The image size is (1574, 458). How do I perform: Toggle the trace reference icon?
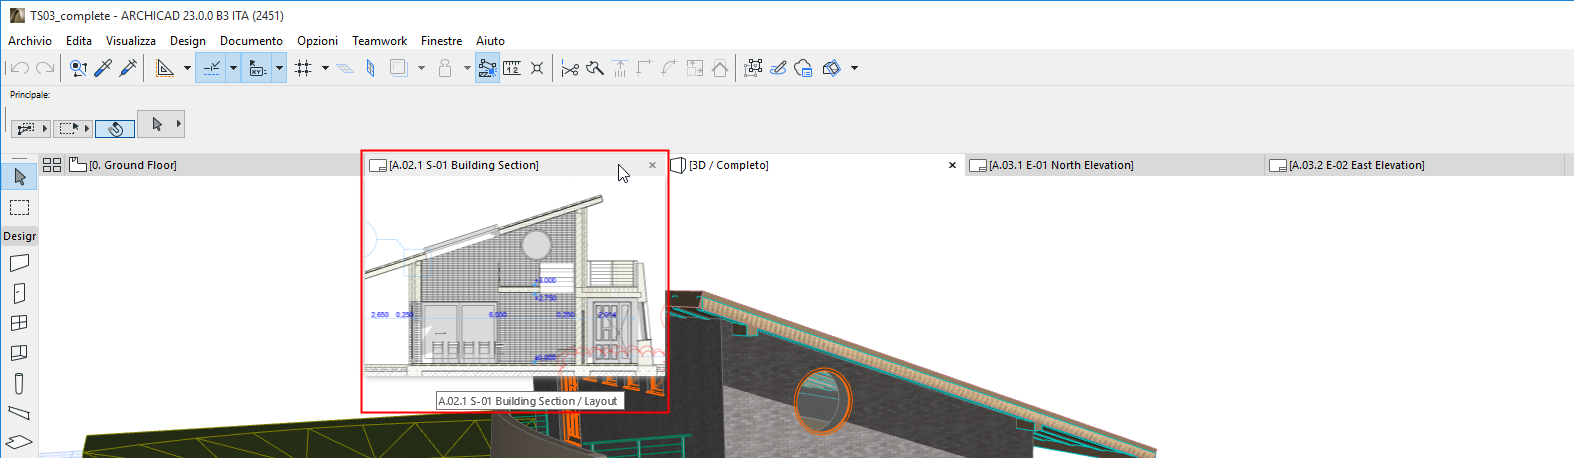(x=398, y=68)
